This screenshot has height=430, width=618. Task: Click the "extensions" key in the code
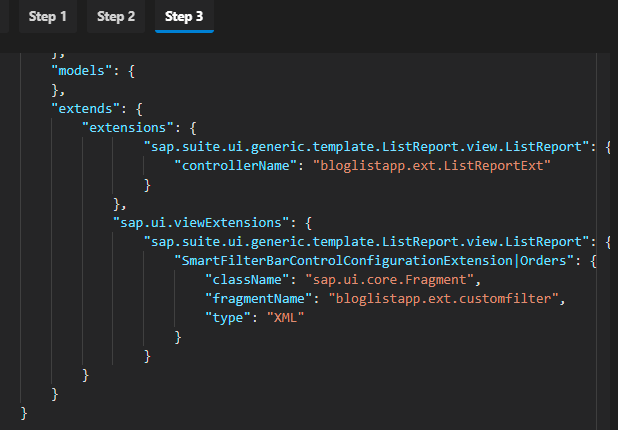coord(128,128)
